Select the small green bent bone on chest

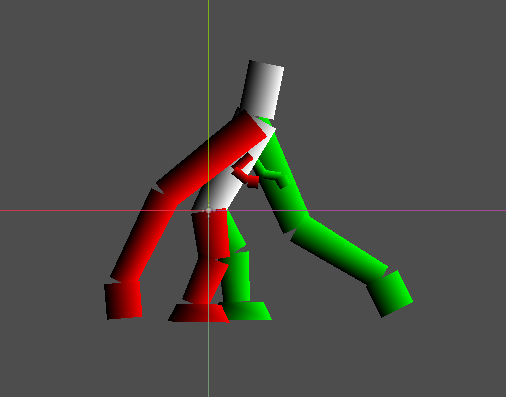tap(273, 175)
